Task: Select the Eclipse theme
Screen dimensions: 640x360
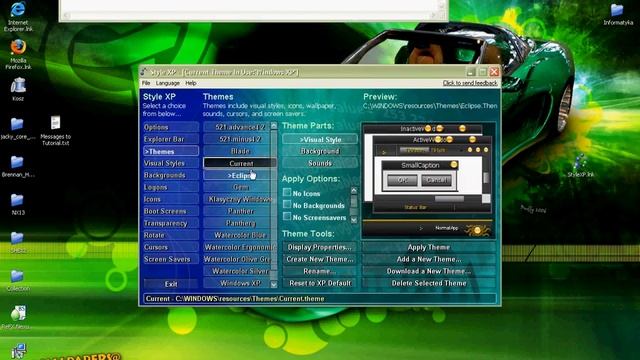Action: [237, 175]
